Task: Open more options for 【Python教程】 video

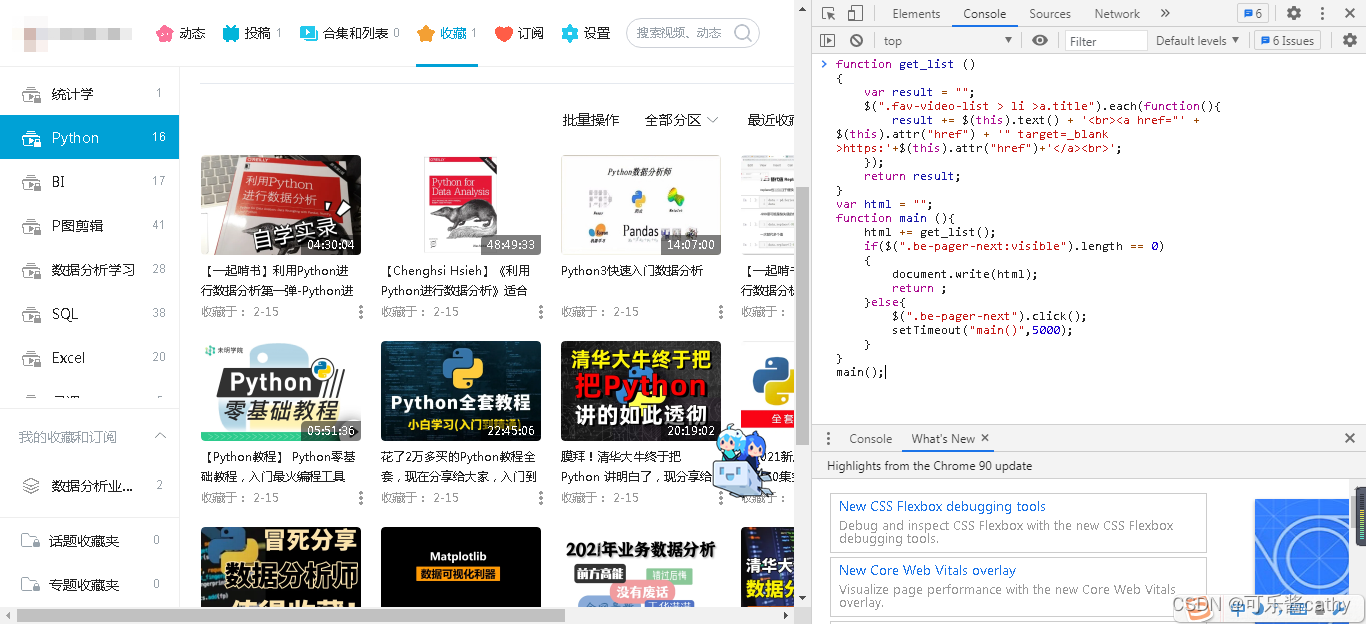Action: [x=361, y=498]
